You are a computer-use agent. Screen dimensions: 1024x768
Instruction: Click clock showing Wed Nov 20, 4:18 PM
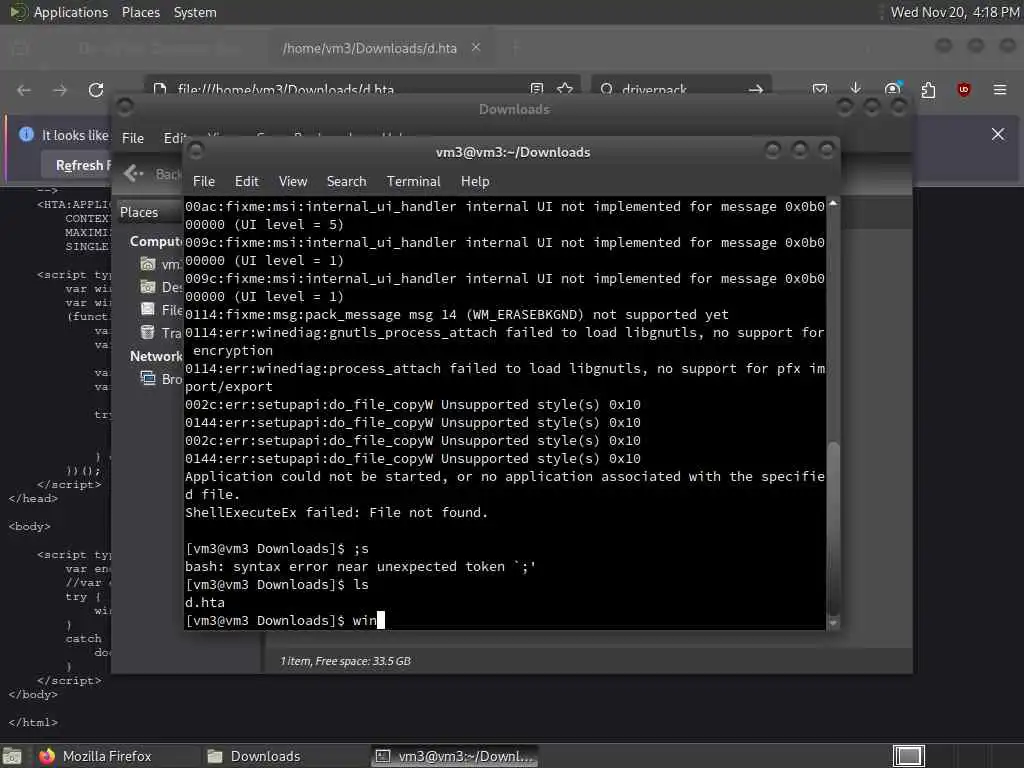tap(955, 12)
